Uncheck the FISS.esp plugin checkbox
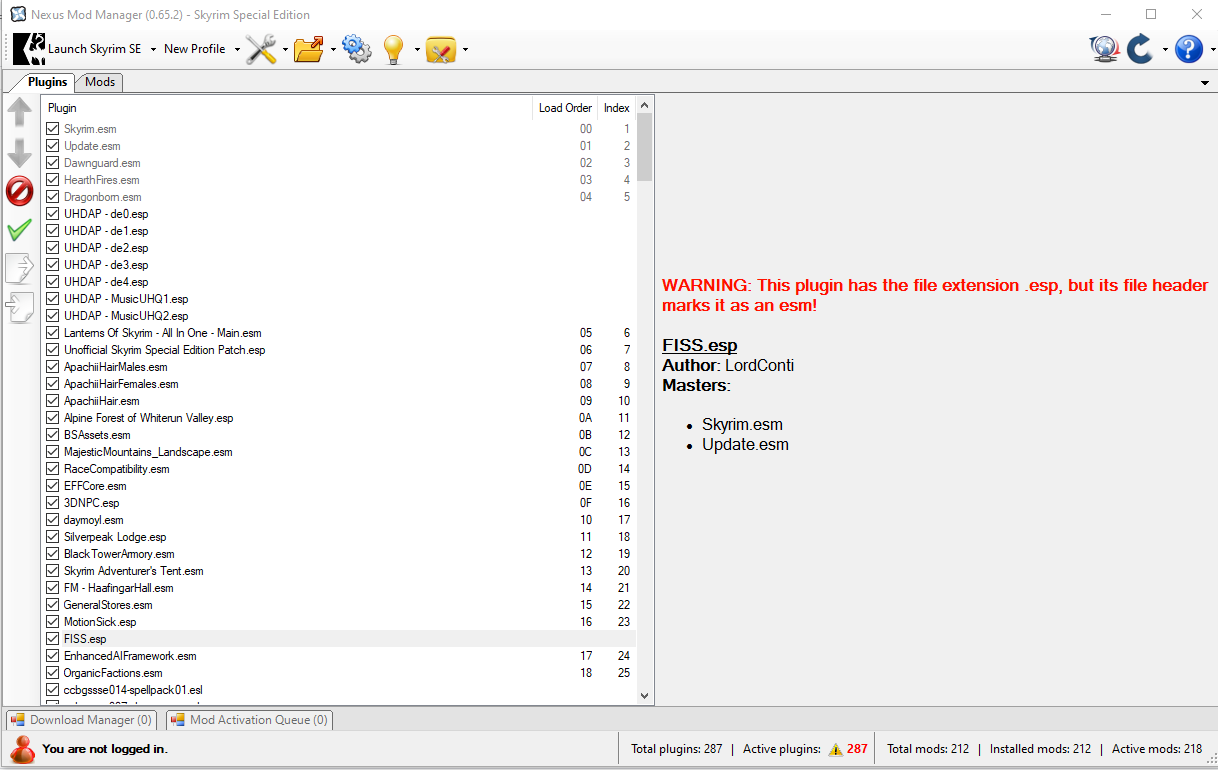This screenshot has height=770, width=1218. (x=53, y=639)
